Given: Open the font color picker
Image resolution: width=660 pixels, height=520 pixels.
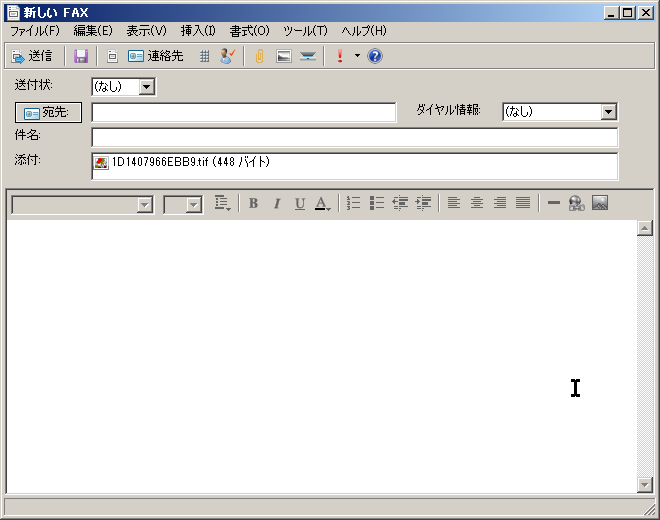Looking at the screenshot, I should 322,203.
